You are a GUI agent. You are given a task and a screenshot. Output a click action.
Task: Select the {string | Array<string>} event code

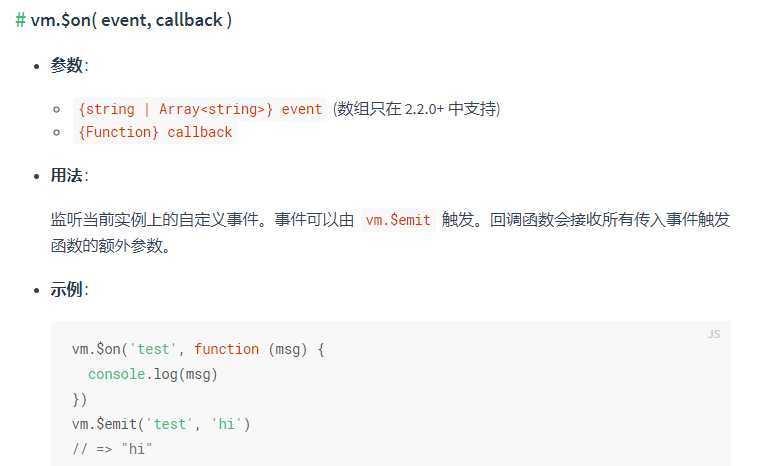click(200, 109)
